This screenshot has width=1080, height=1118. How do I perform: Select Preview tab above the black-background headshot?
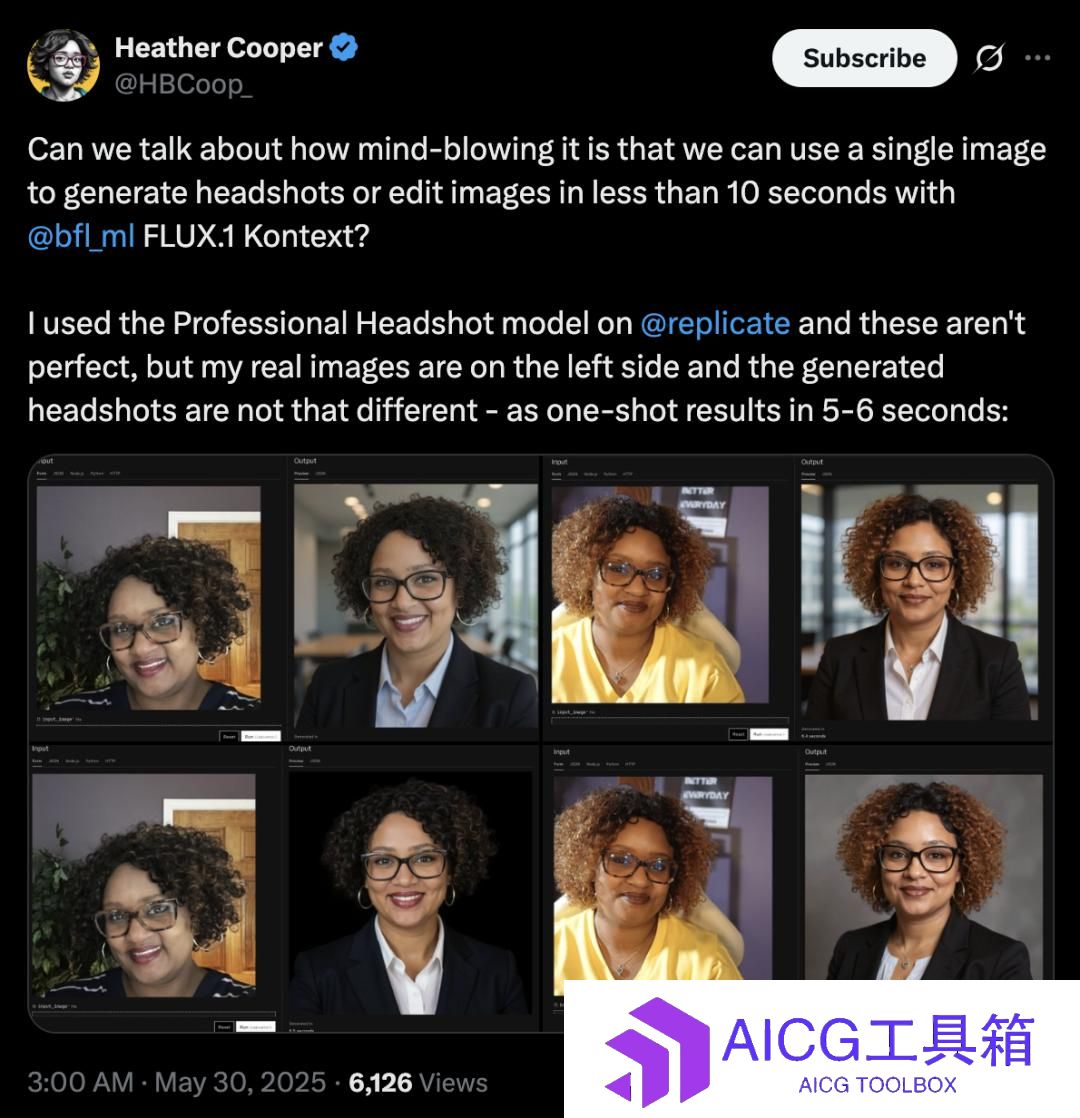[x=295, y=761]
